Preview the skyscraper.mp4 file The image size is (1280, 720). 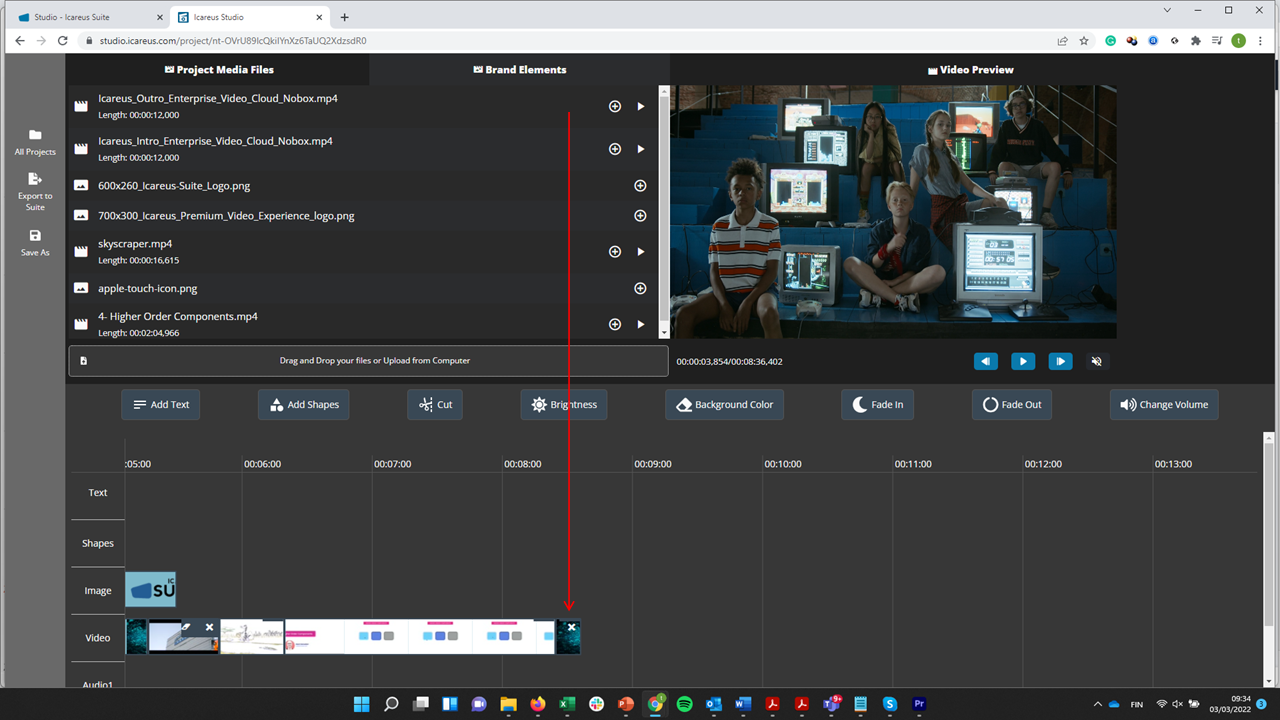coord(641,252)
